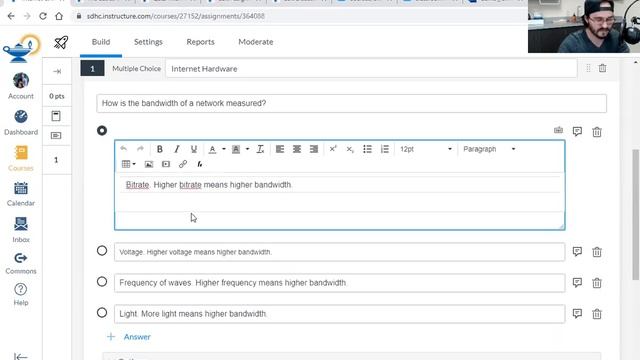Image resolution: width=640 pixels, height=360 pixels.
Task: Go back using browser back arrow
Action: pyautogui.click(x=11, y=16)
